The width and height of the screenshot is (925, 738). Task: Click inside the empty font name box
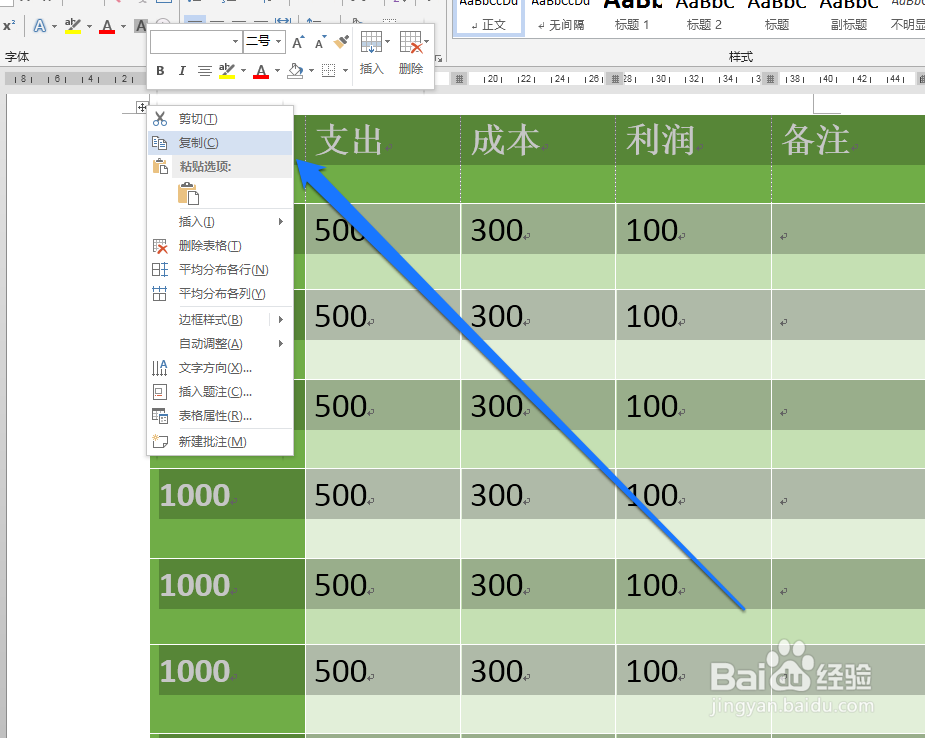[x=190, y=41]
